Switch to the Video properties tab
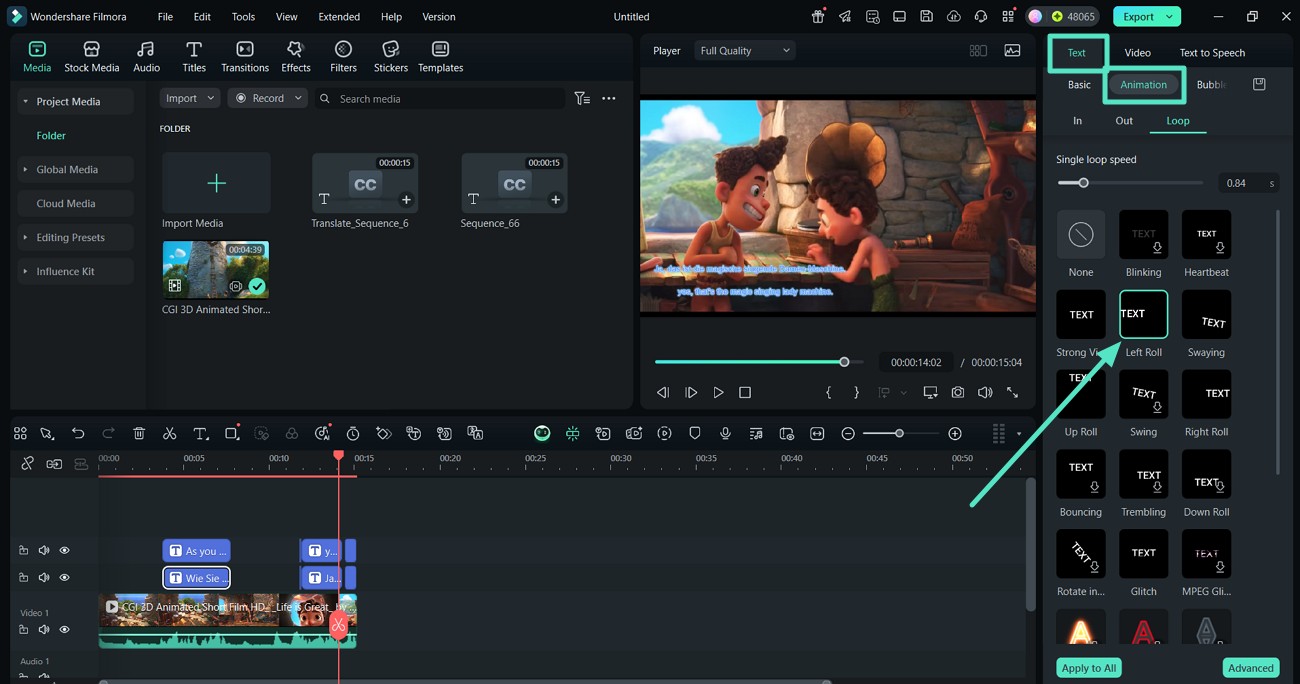Viewport: 1300px width, 684px height. pyautogui.click(x=1137, y=52)
